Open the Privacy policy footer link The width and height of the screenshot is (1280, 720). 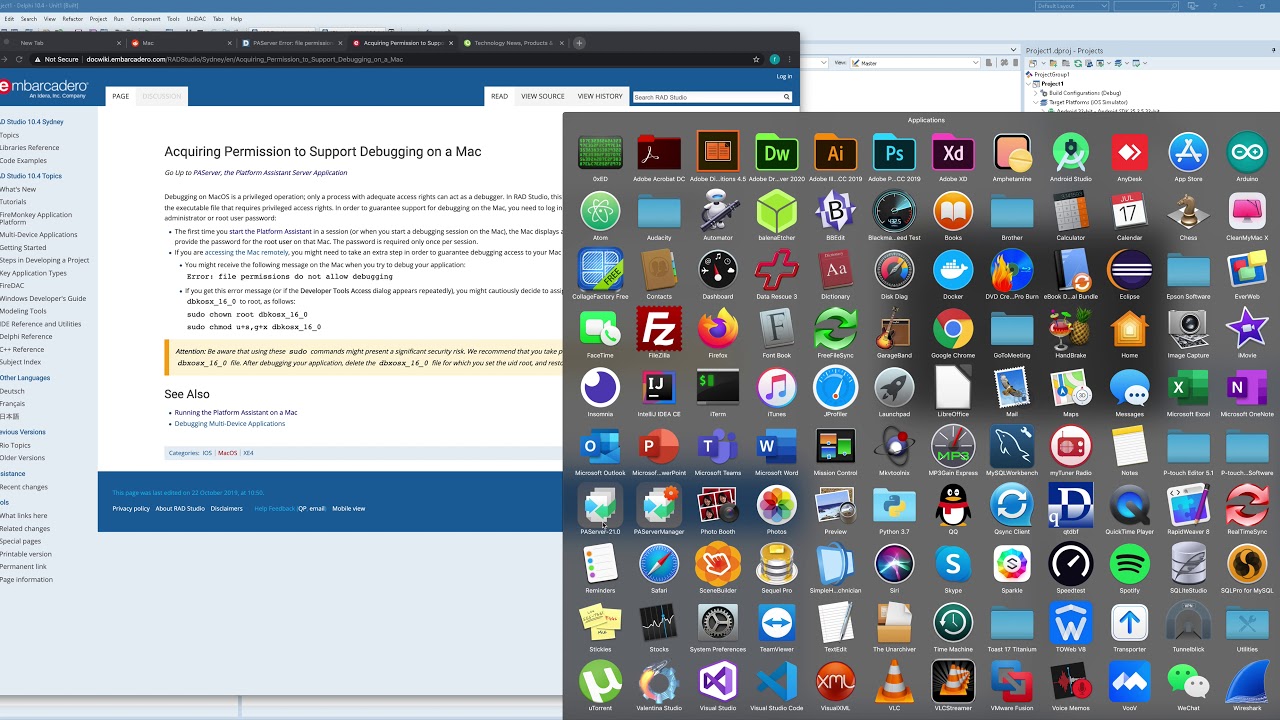coord(131,508)
